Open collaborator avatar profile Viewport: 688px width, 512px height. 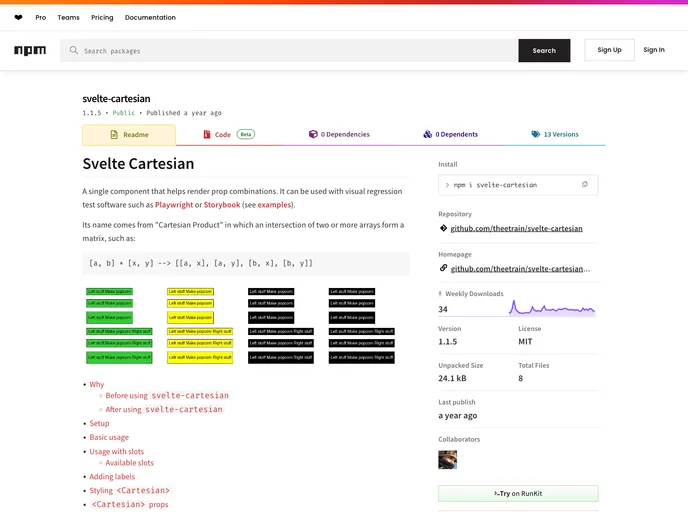(x=448, y=460)
